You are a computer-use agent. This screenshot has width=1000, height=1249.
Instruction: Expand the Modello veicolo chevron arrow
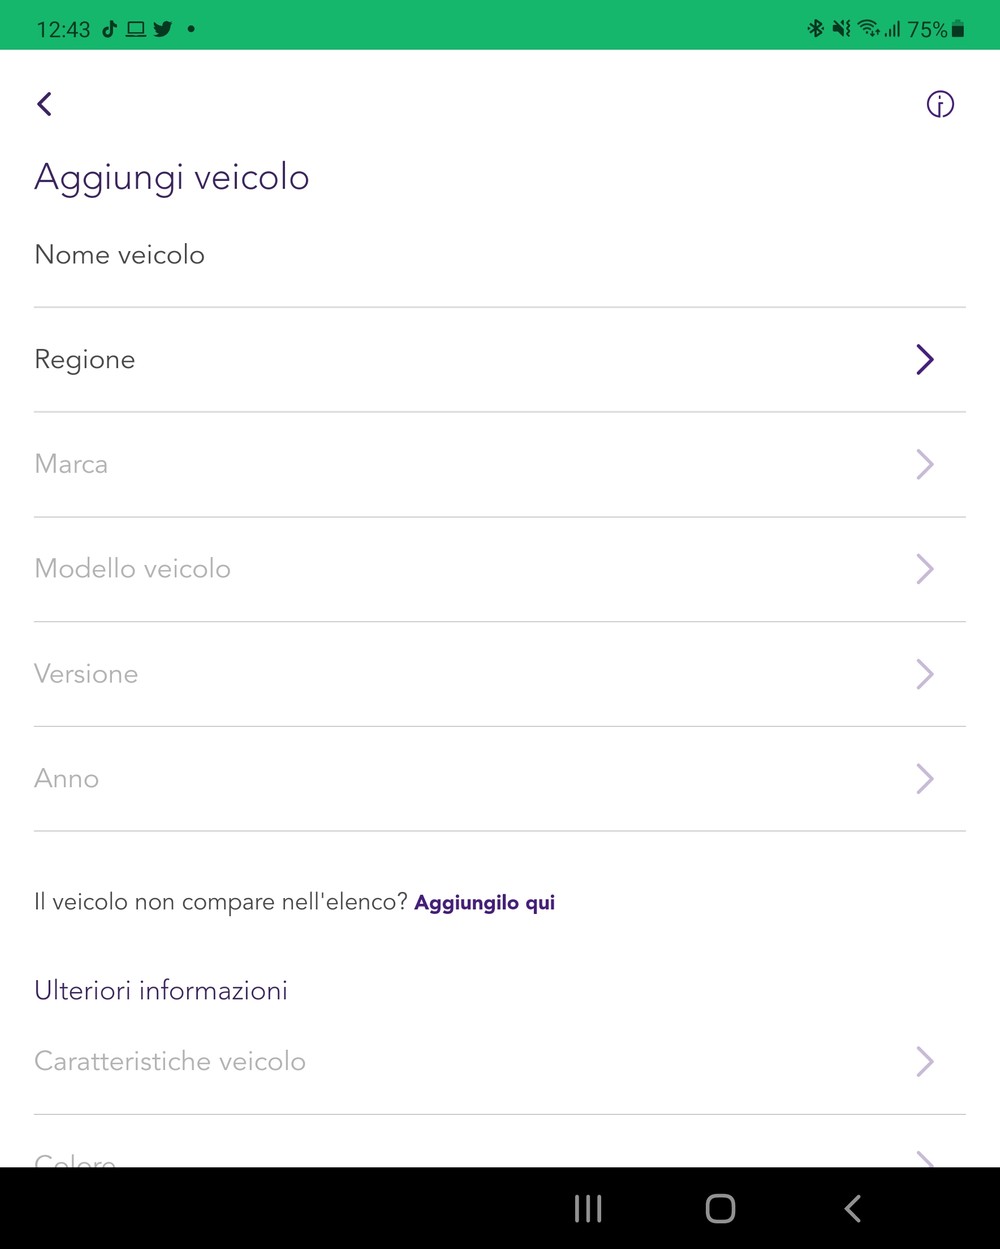click(925, 569)
